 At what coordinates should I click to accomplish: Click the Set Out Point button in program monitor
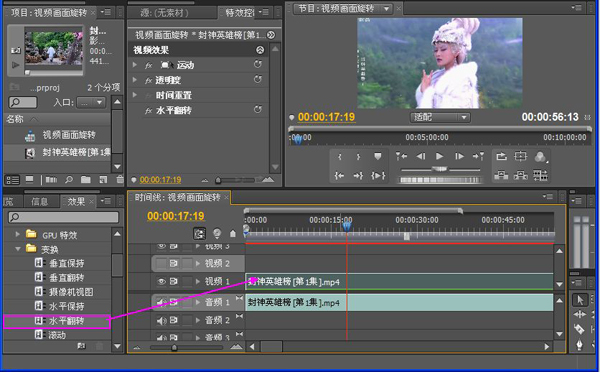point(358,157)
